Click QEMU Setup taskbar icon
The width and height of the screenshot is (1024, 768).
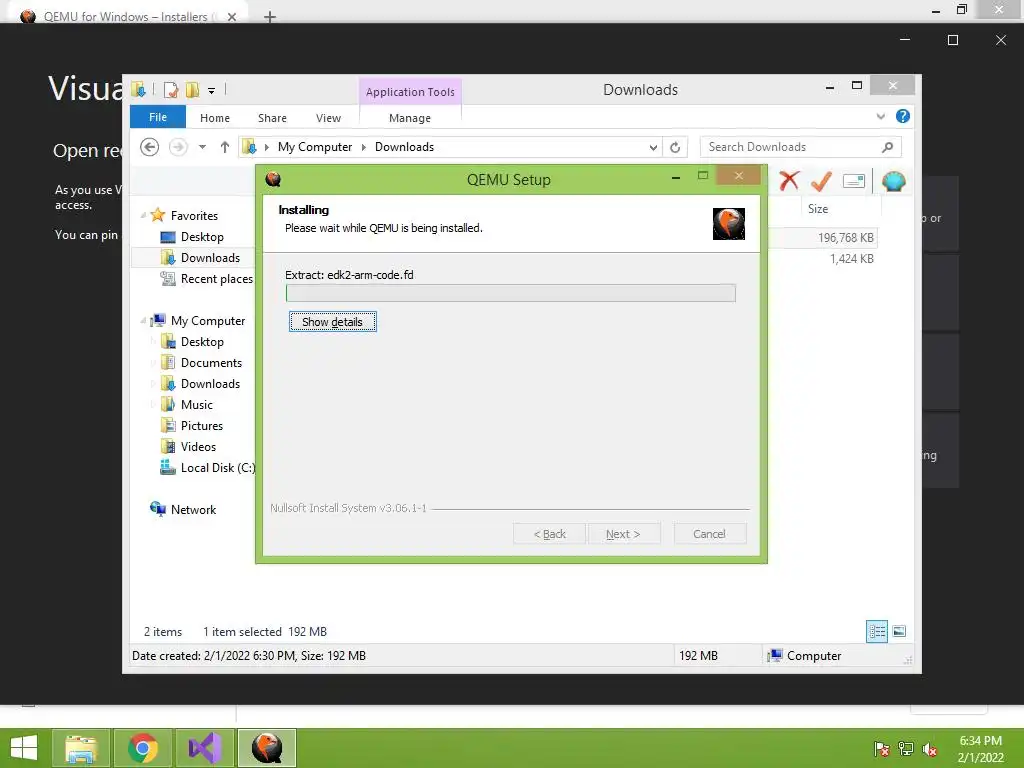tap(266, 748)
